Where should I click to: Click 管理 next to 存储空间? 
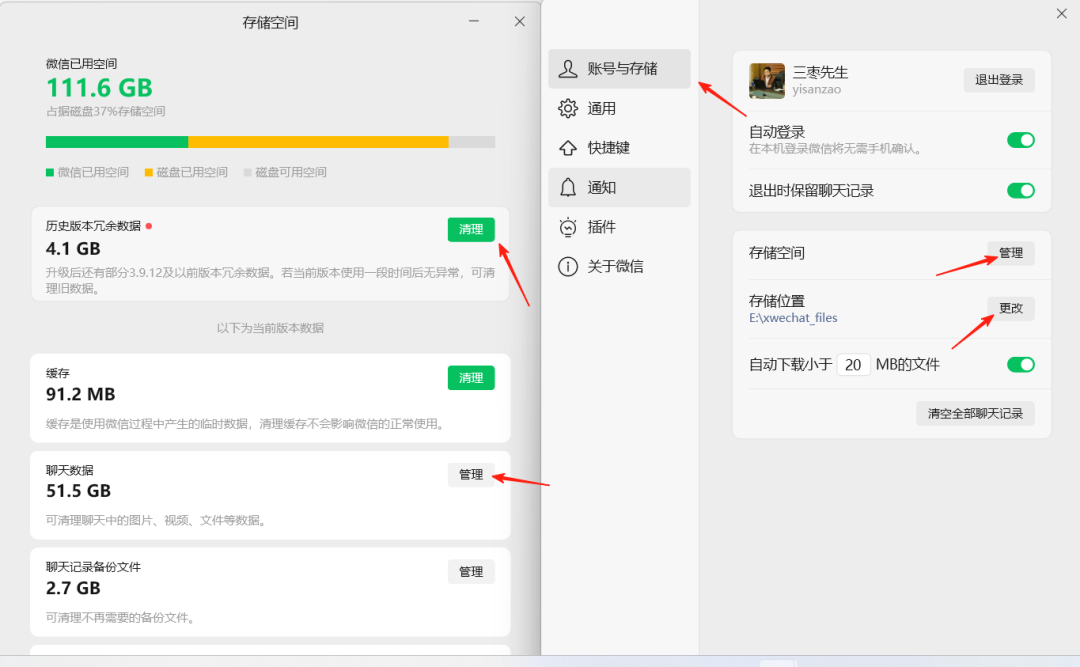click(1010, 253)
